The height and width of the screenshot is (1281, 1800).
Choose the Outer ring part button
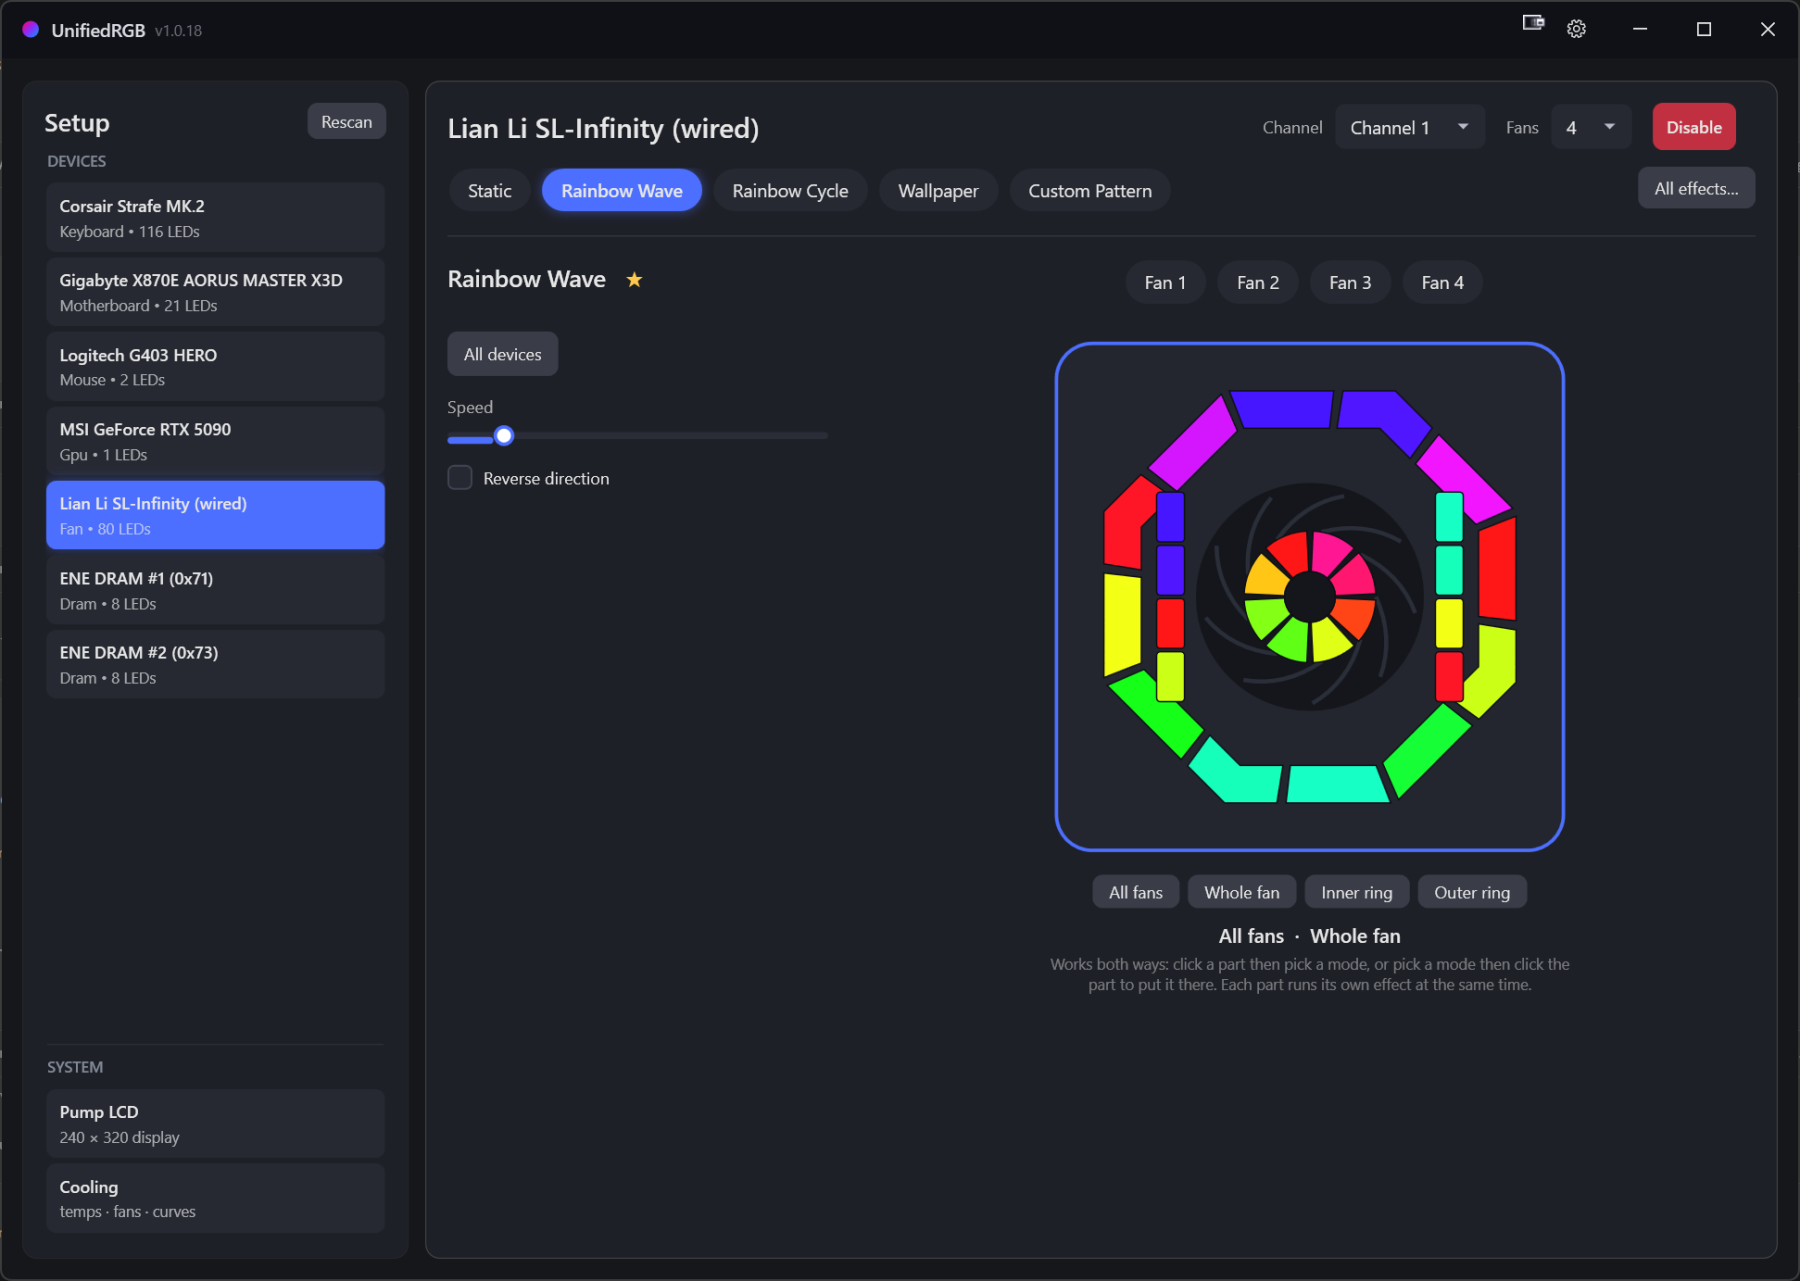pos(1472,892)
